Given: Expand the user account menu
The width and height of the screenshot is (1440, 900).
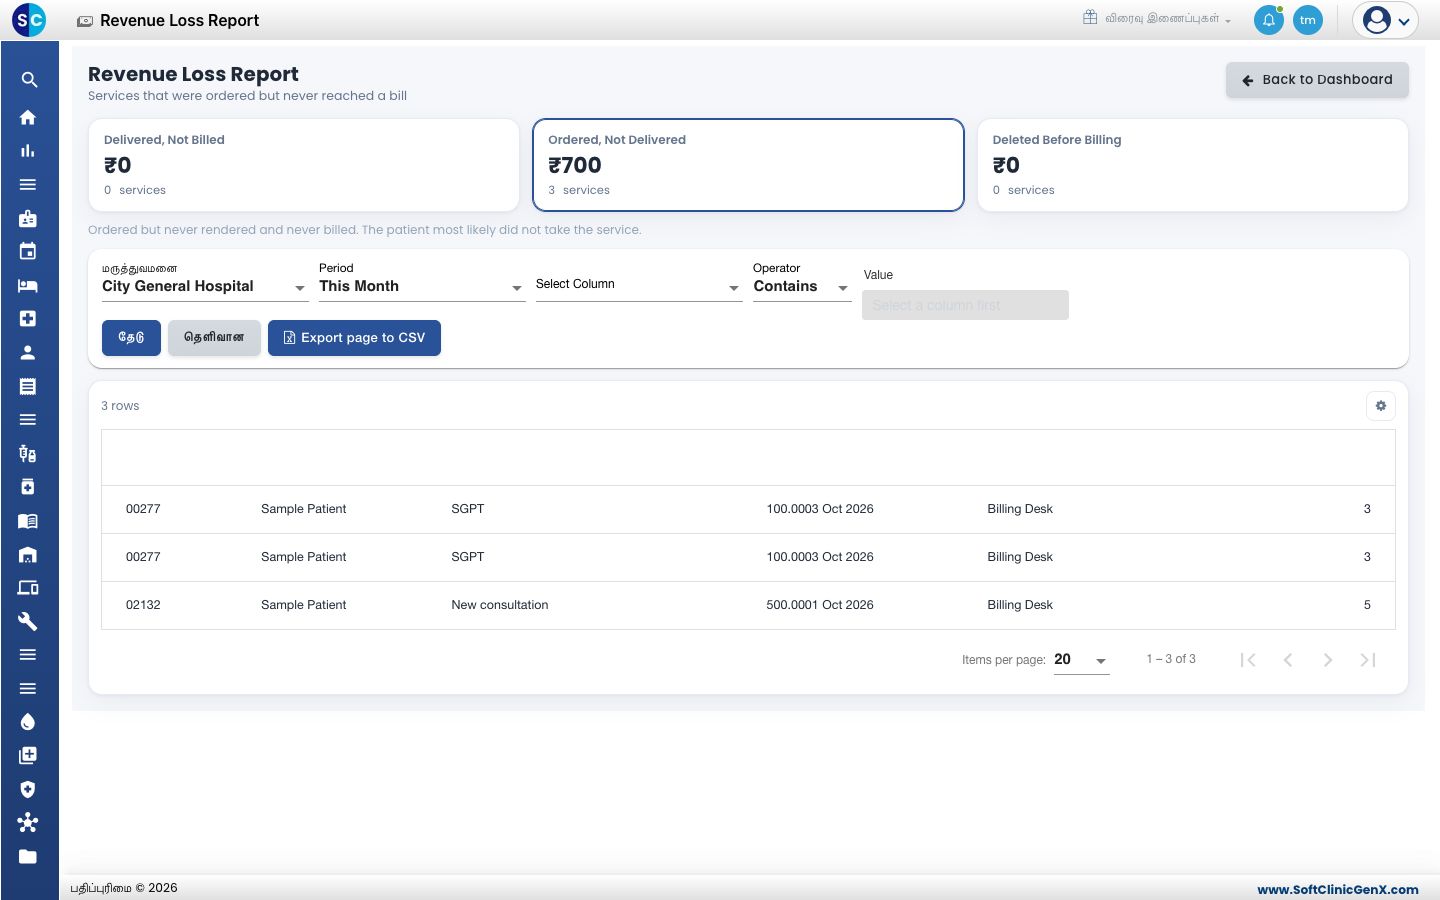Looking at the screenshot, I should coord(1386,20).
